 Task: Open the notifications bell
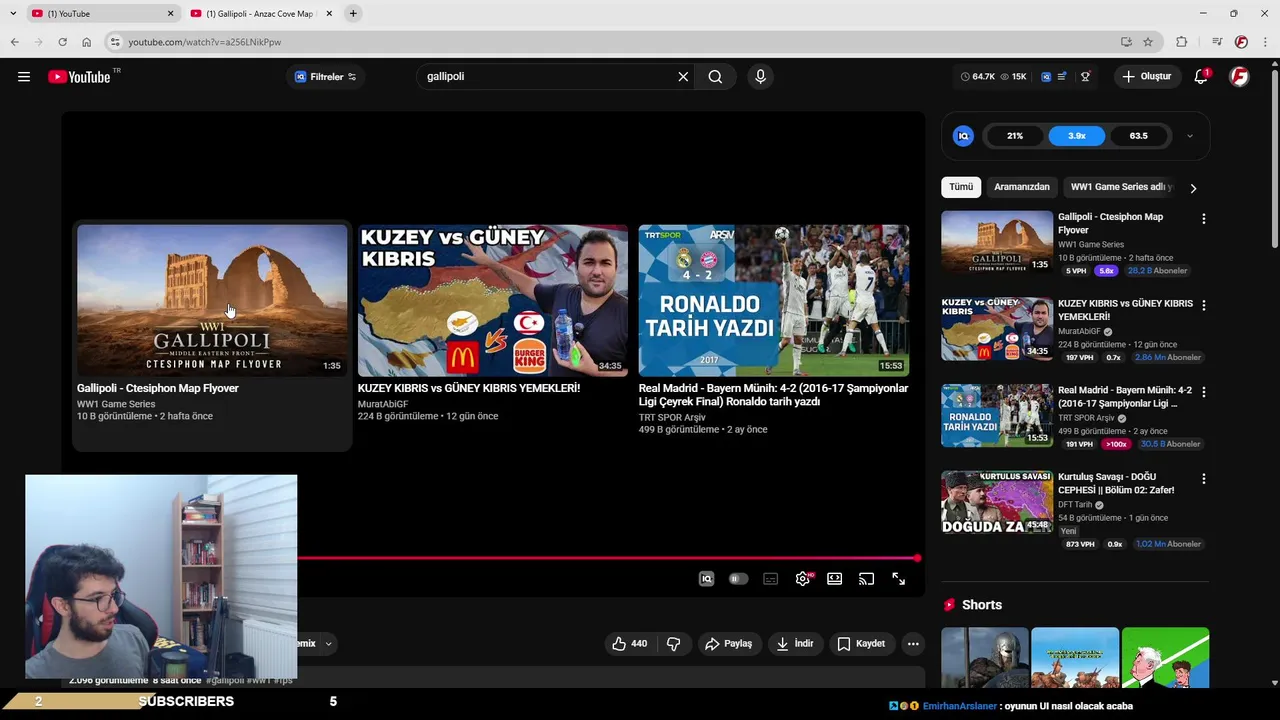pos(1201,77)
